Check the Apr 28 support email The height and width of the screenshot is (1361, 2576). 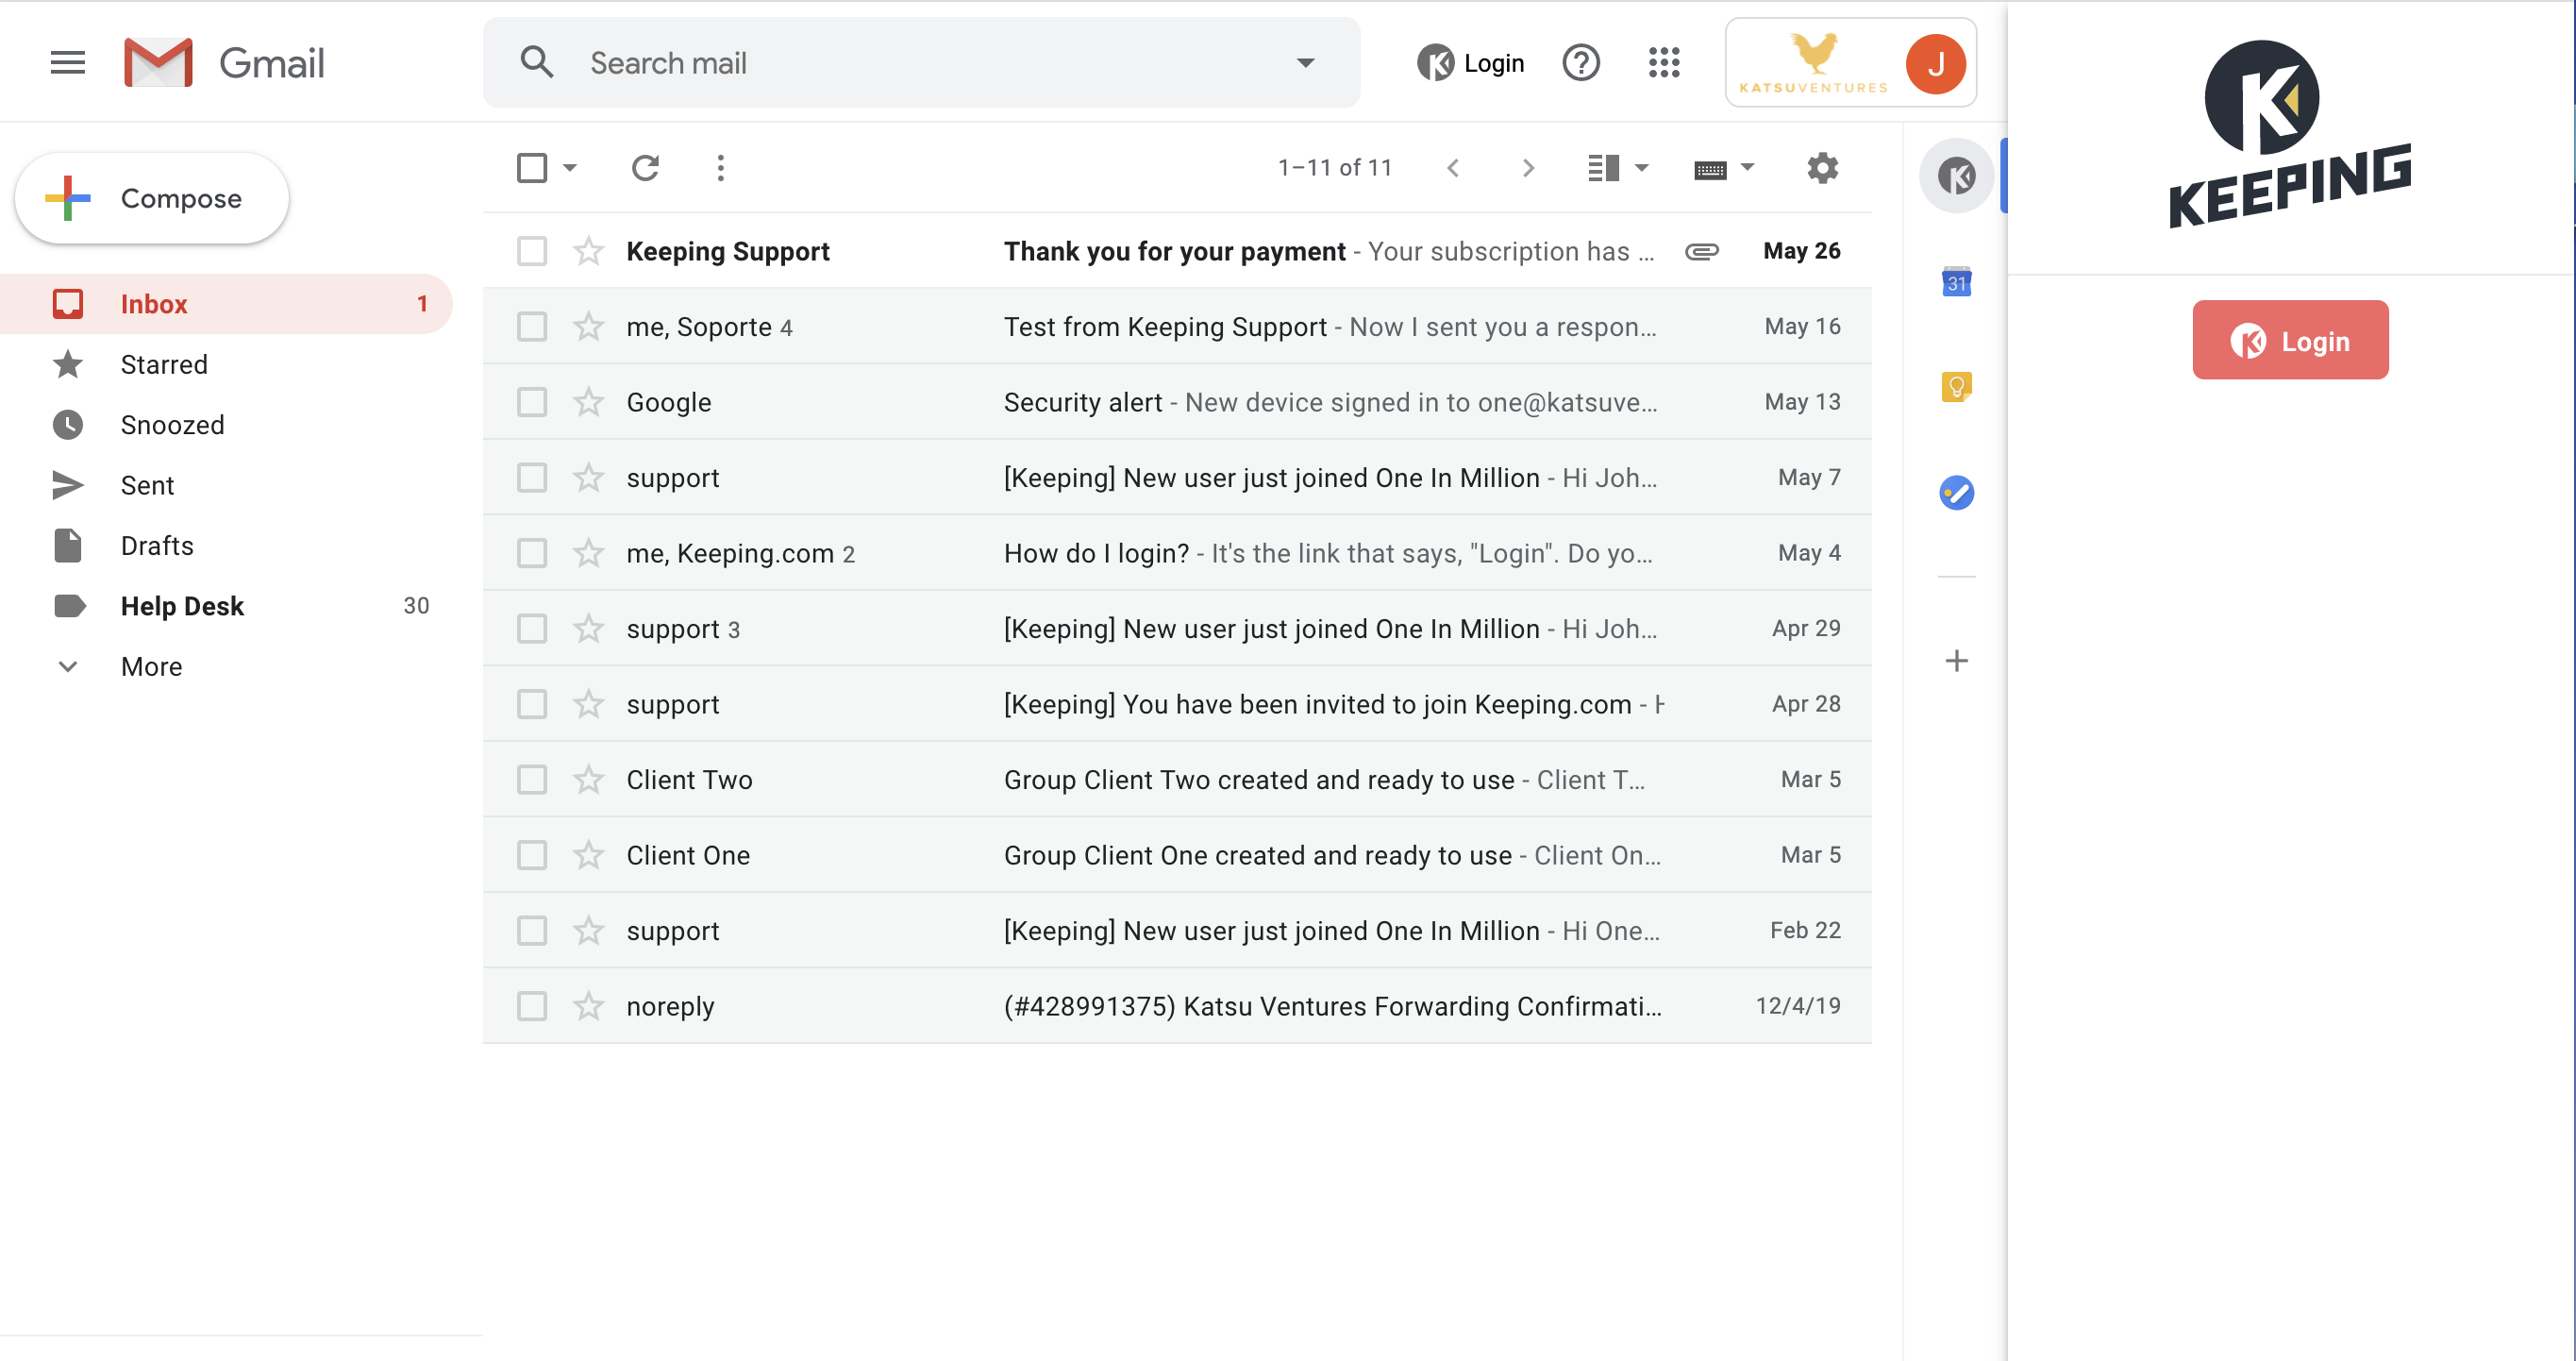click(532, 704)
